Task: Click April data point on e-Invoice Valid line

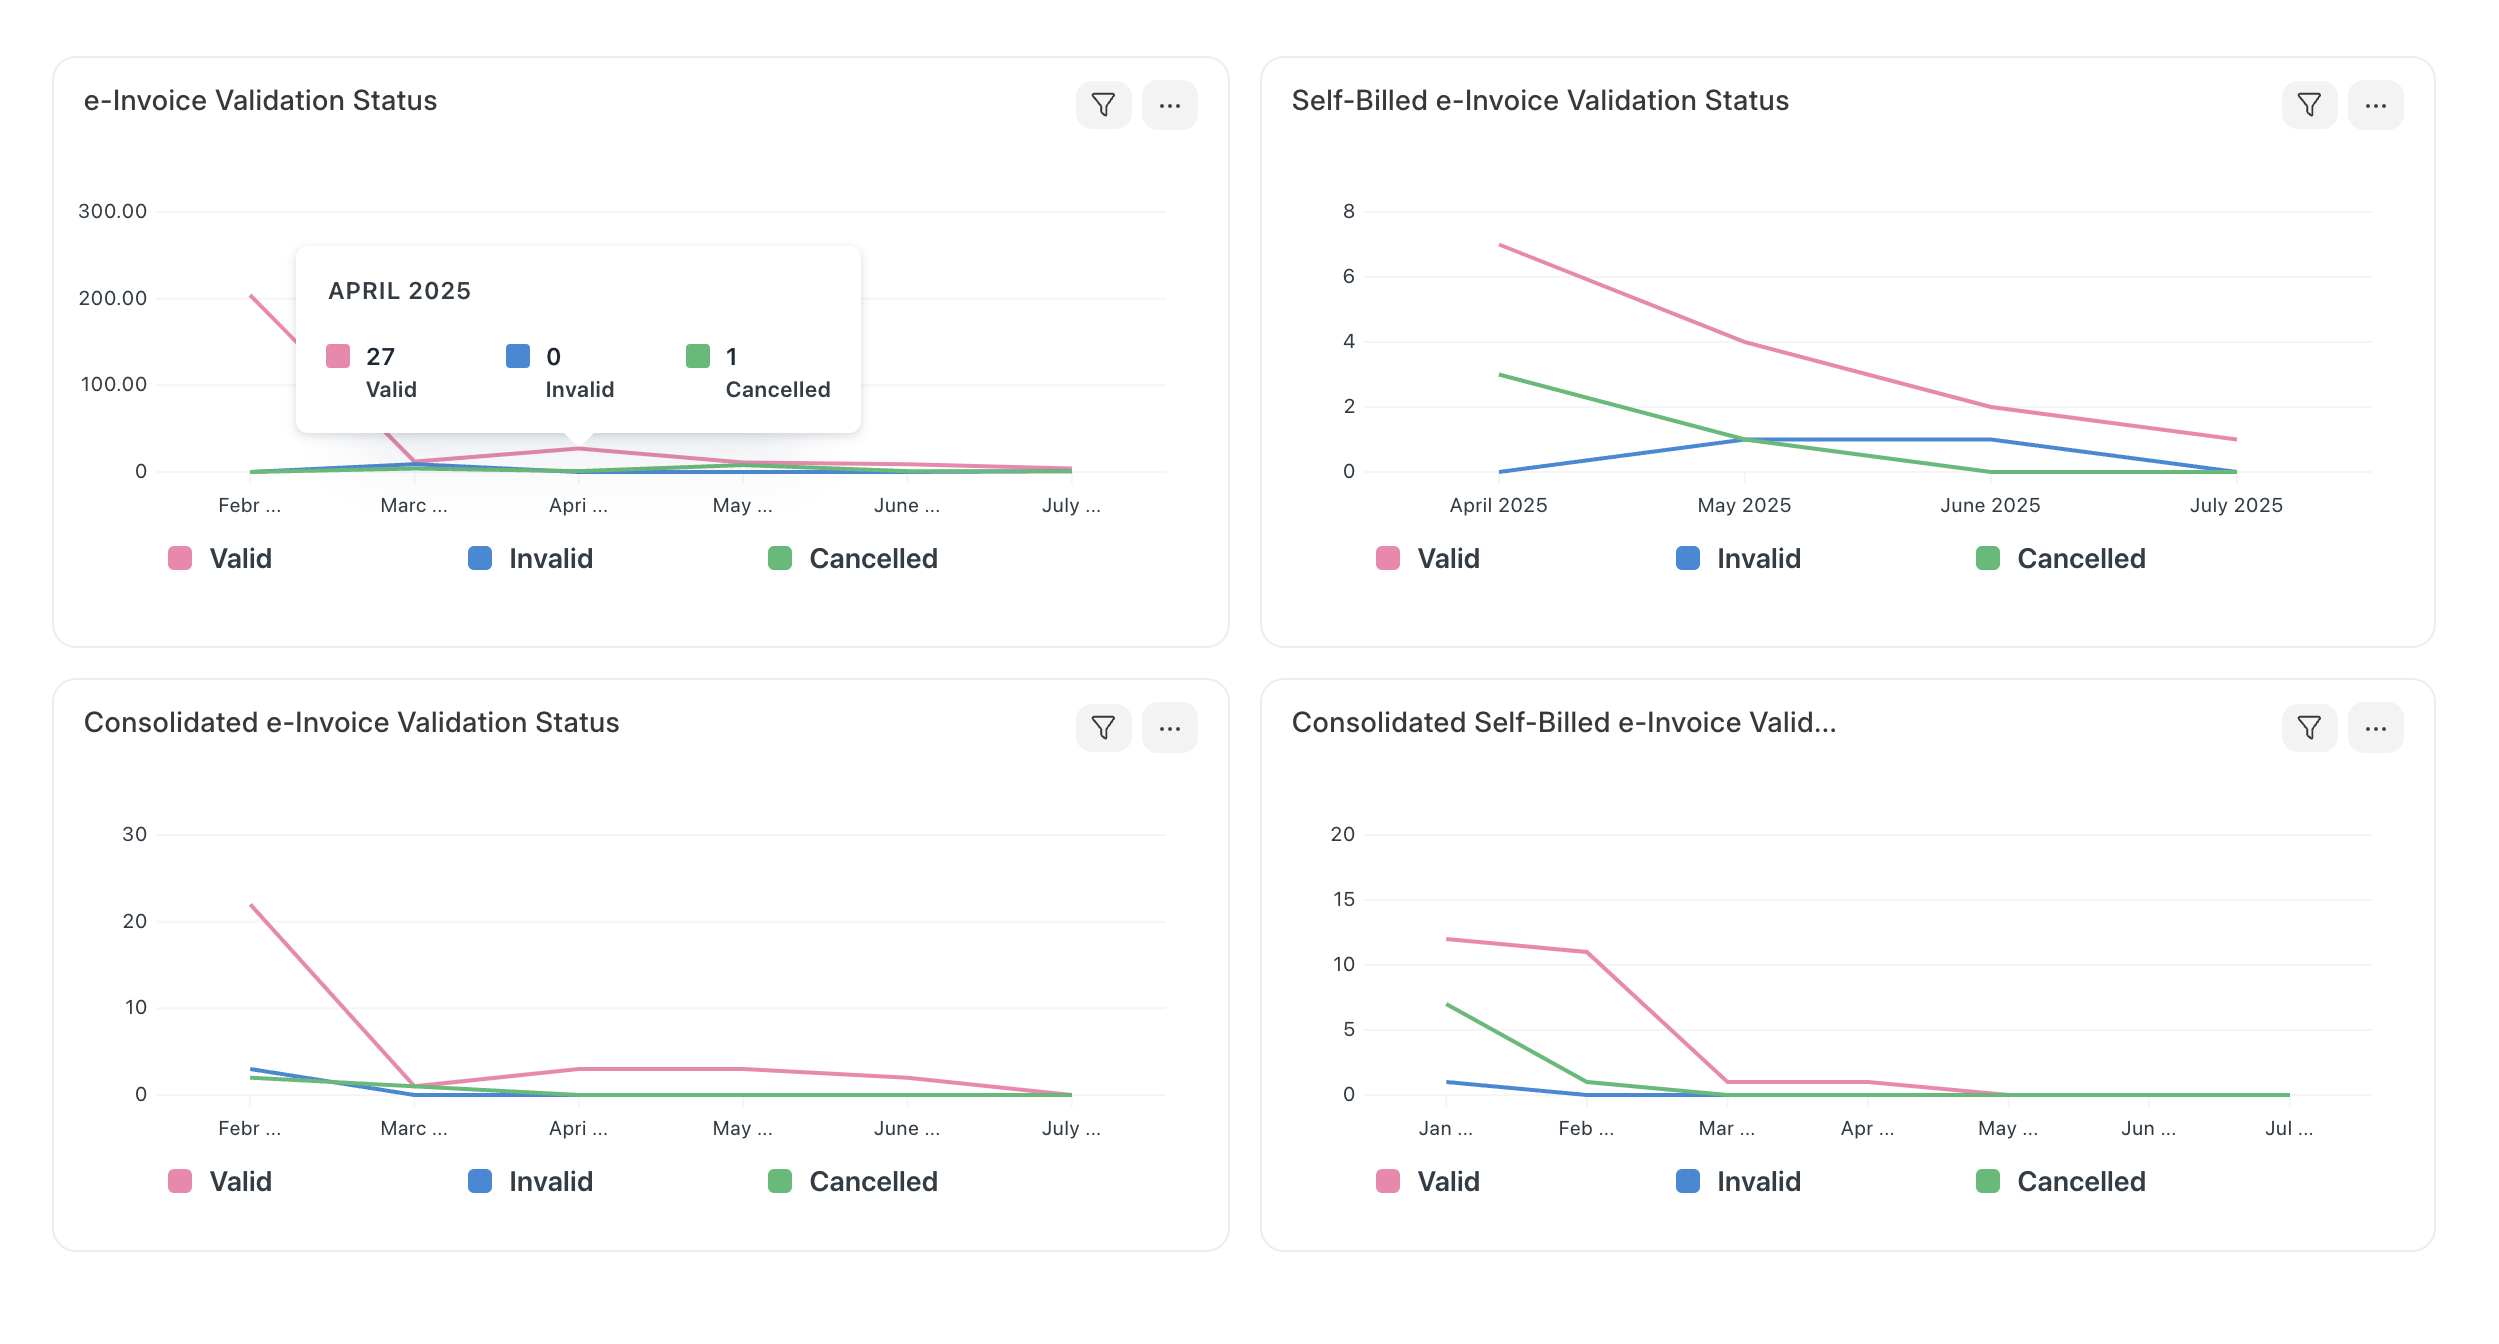Action: click(x=579, y=448)
